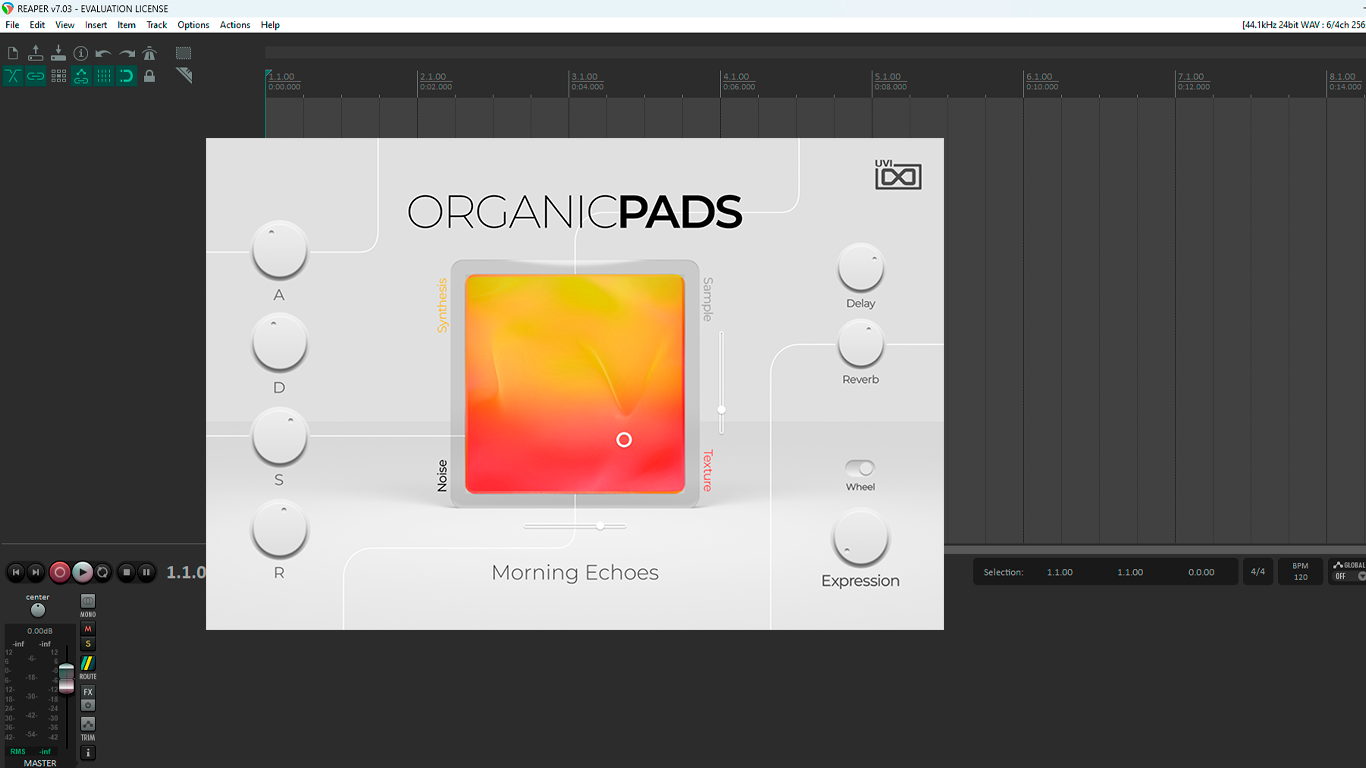
Task: Toggle item grouping link icon
Action: click(36, 76)
